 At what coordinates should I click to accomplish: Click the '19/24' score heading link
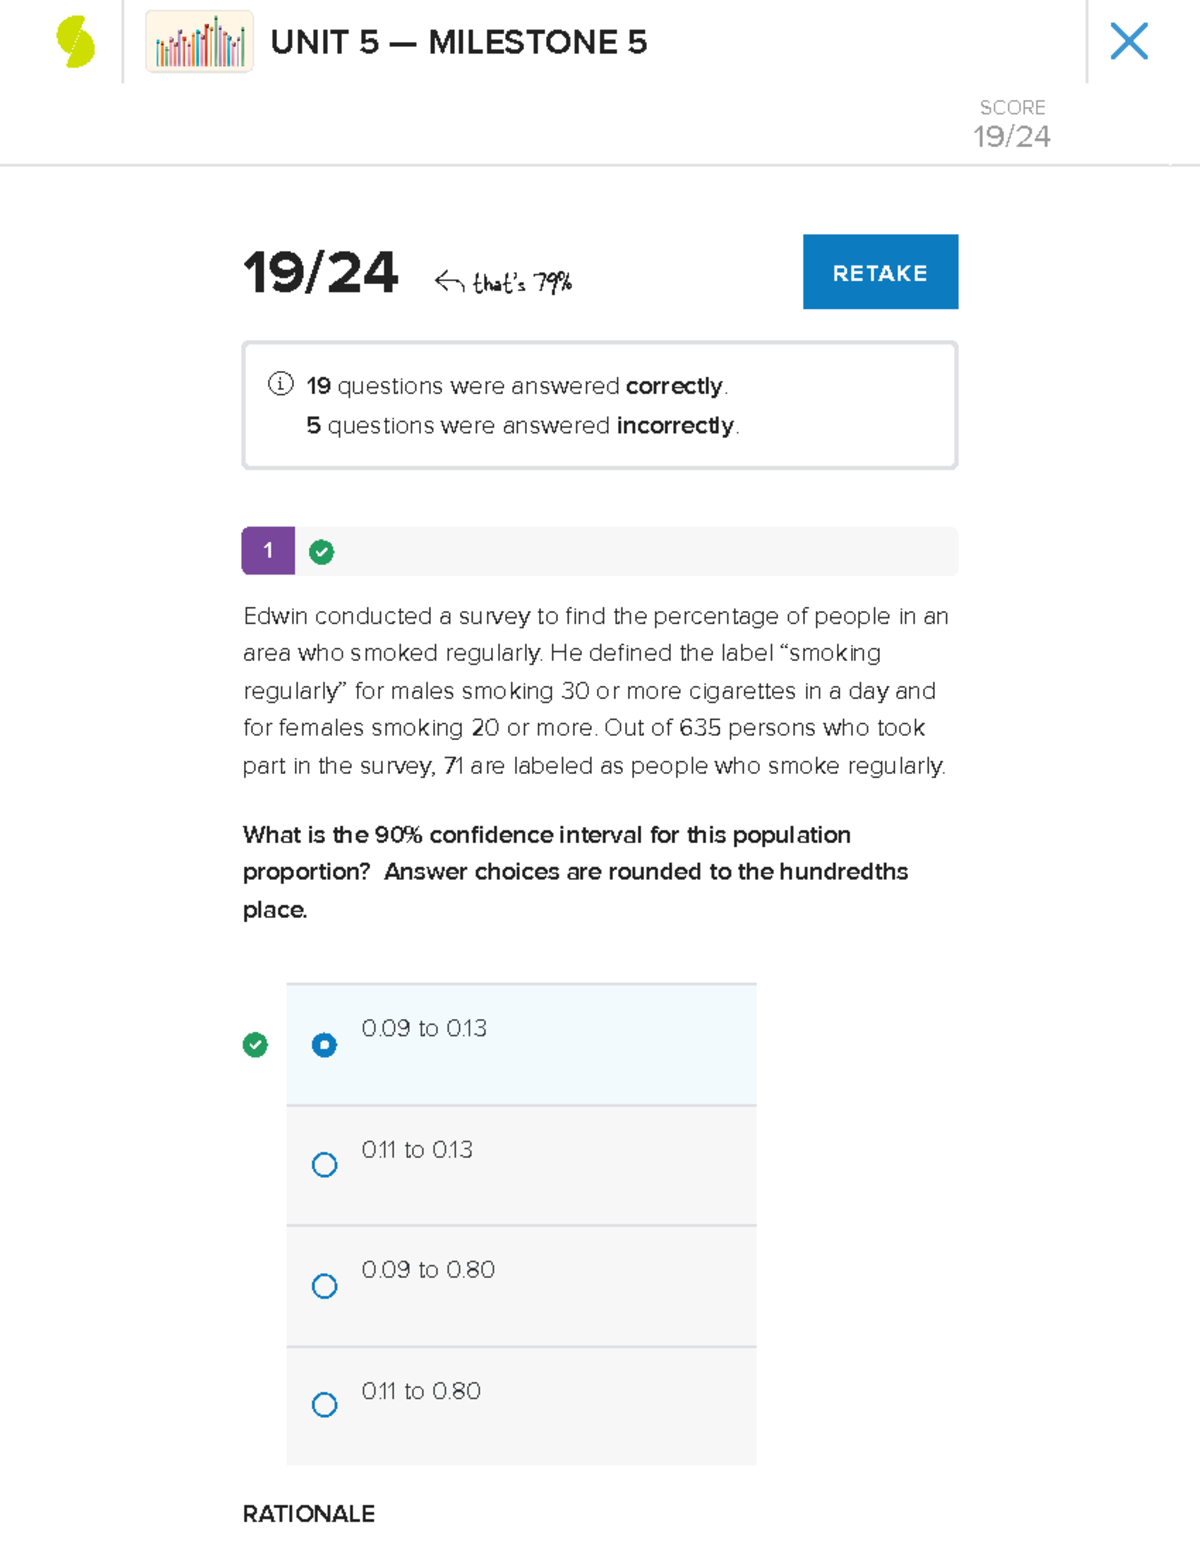(320, 272)
